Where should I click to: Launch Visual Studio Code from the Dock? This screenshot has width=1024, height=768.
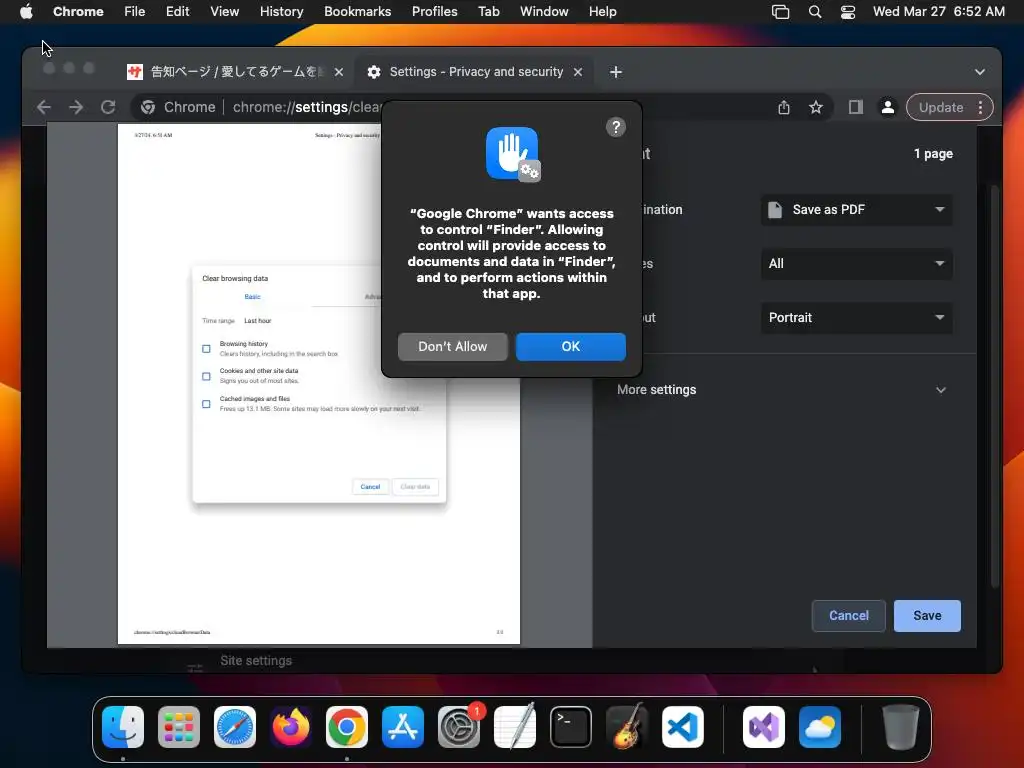(x=682, y=727)
